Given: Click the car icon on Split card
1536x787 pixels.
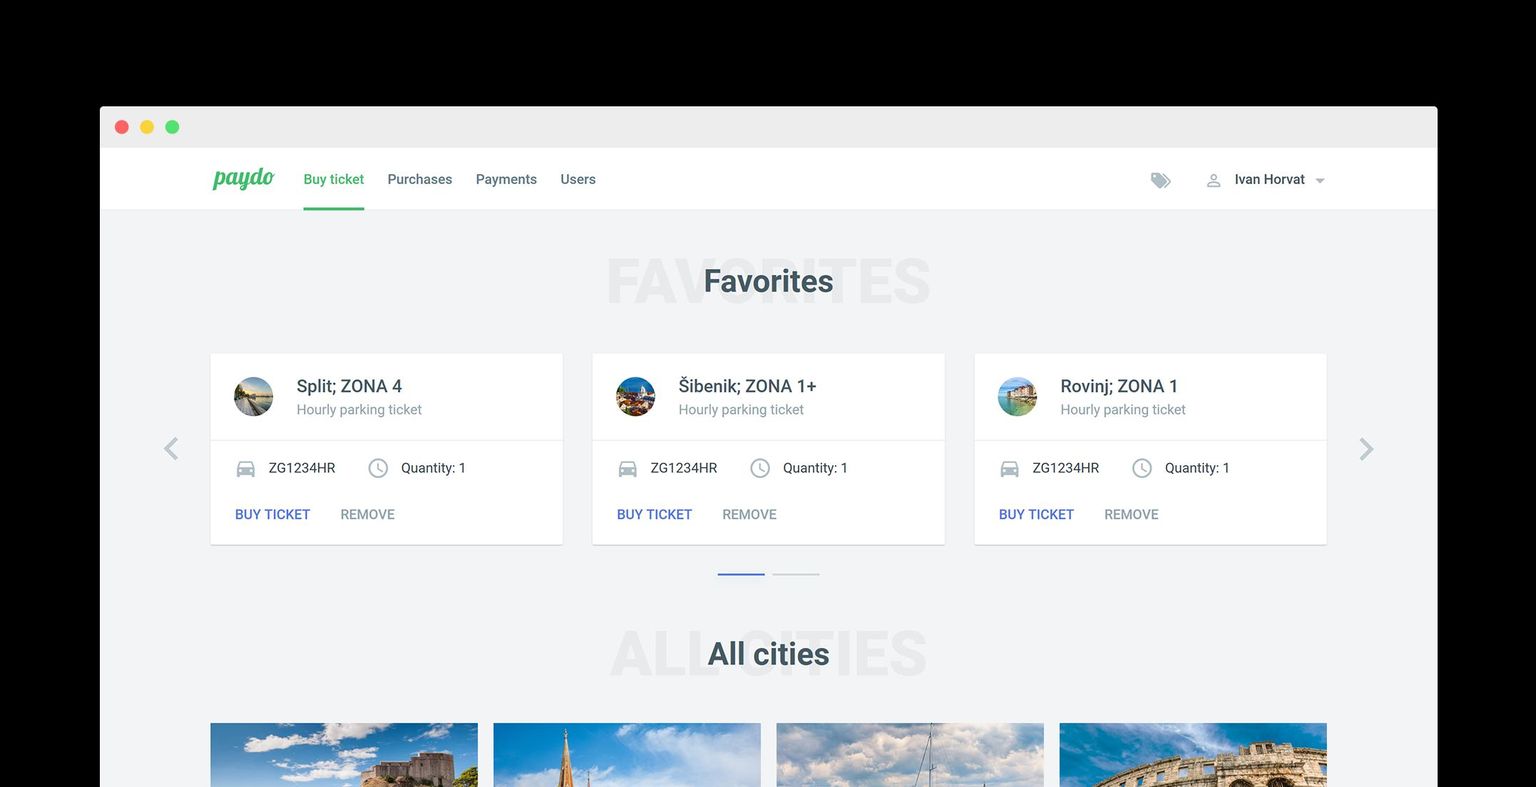Looking at the screenshot, I should pyautogui.click(x=246, y=468).
